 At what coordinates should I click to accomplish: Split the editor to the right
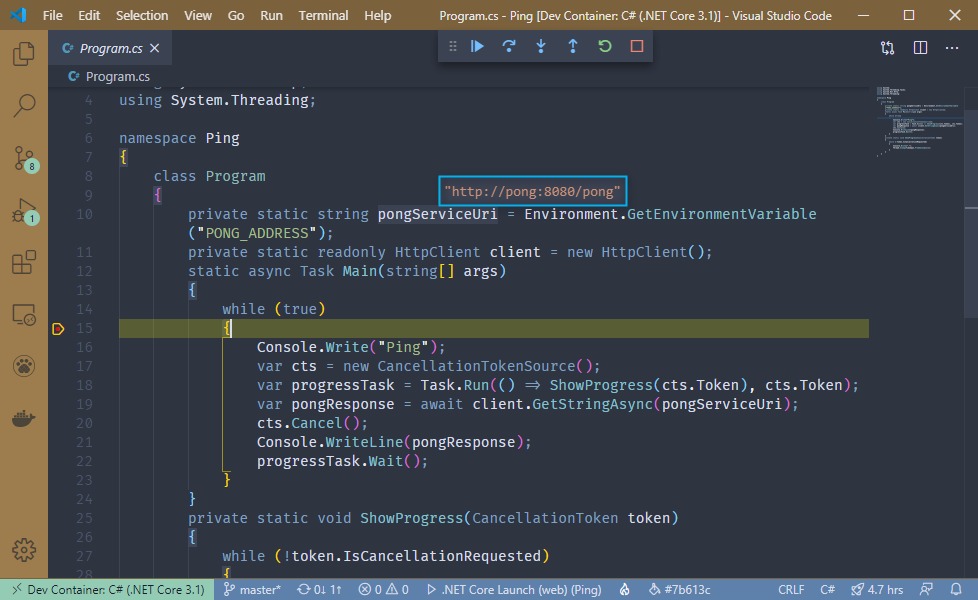(x=920, y=48)
